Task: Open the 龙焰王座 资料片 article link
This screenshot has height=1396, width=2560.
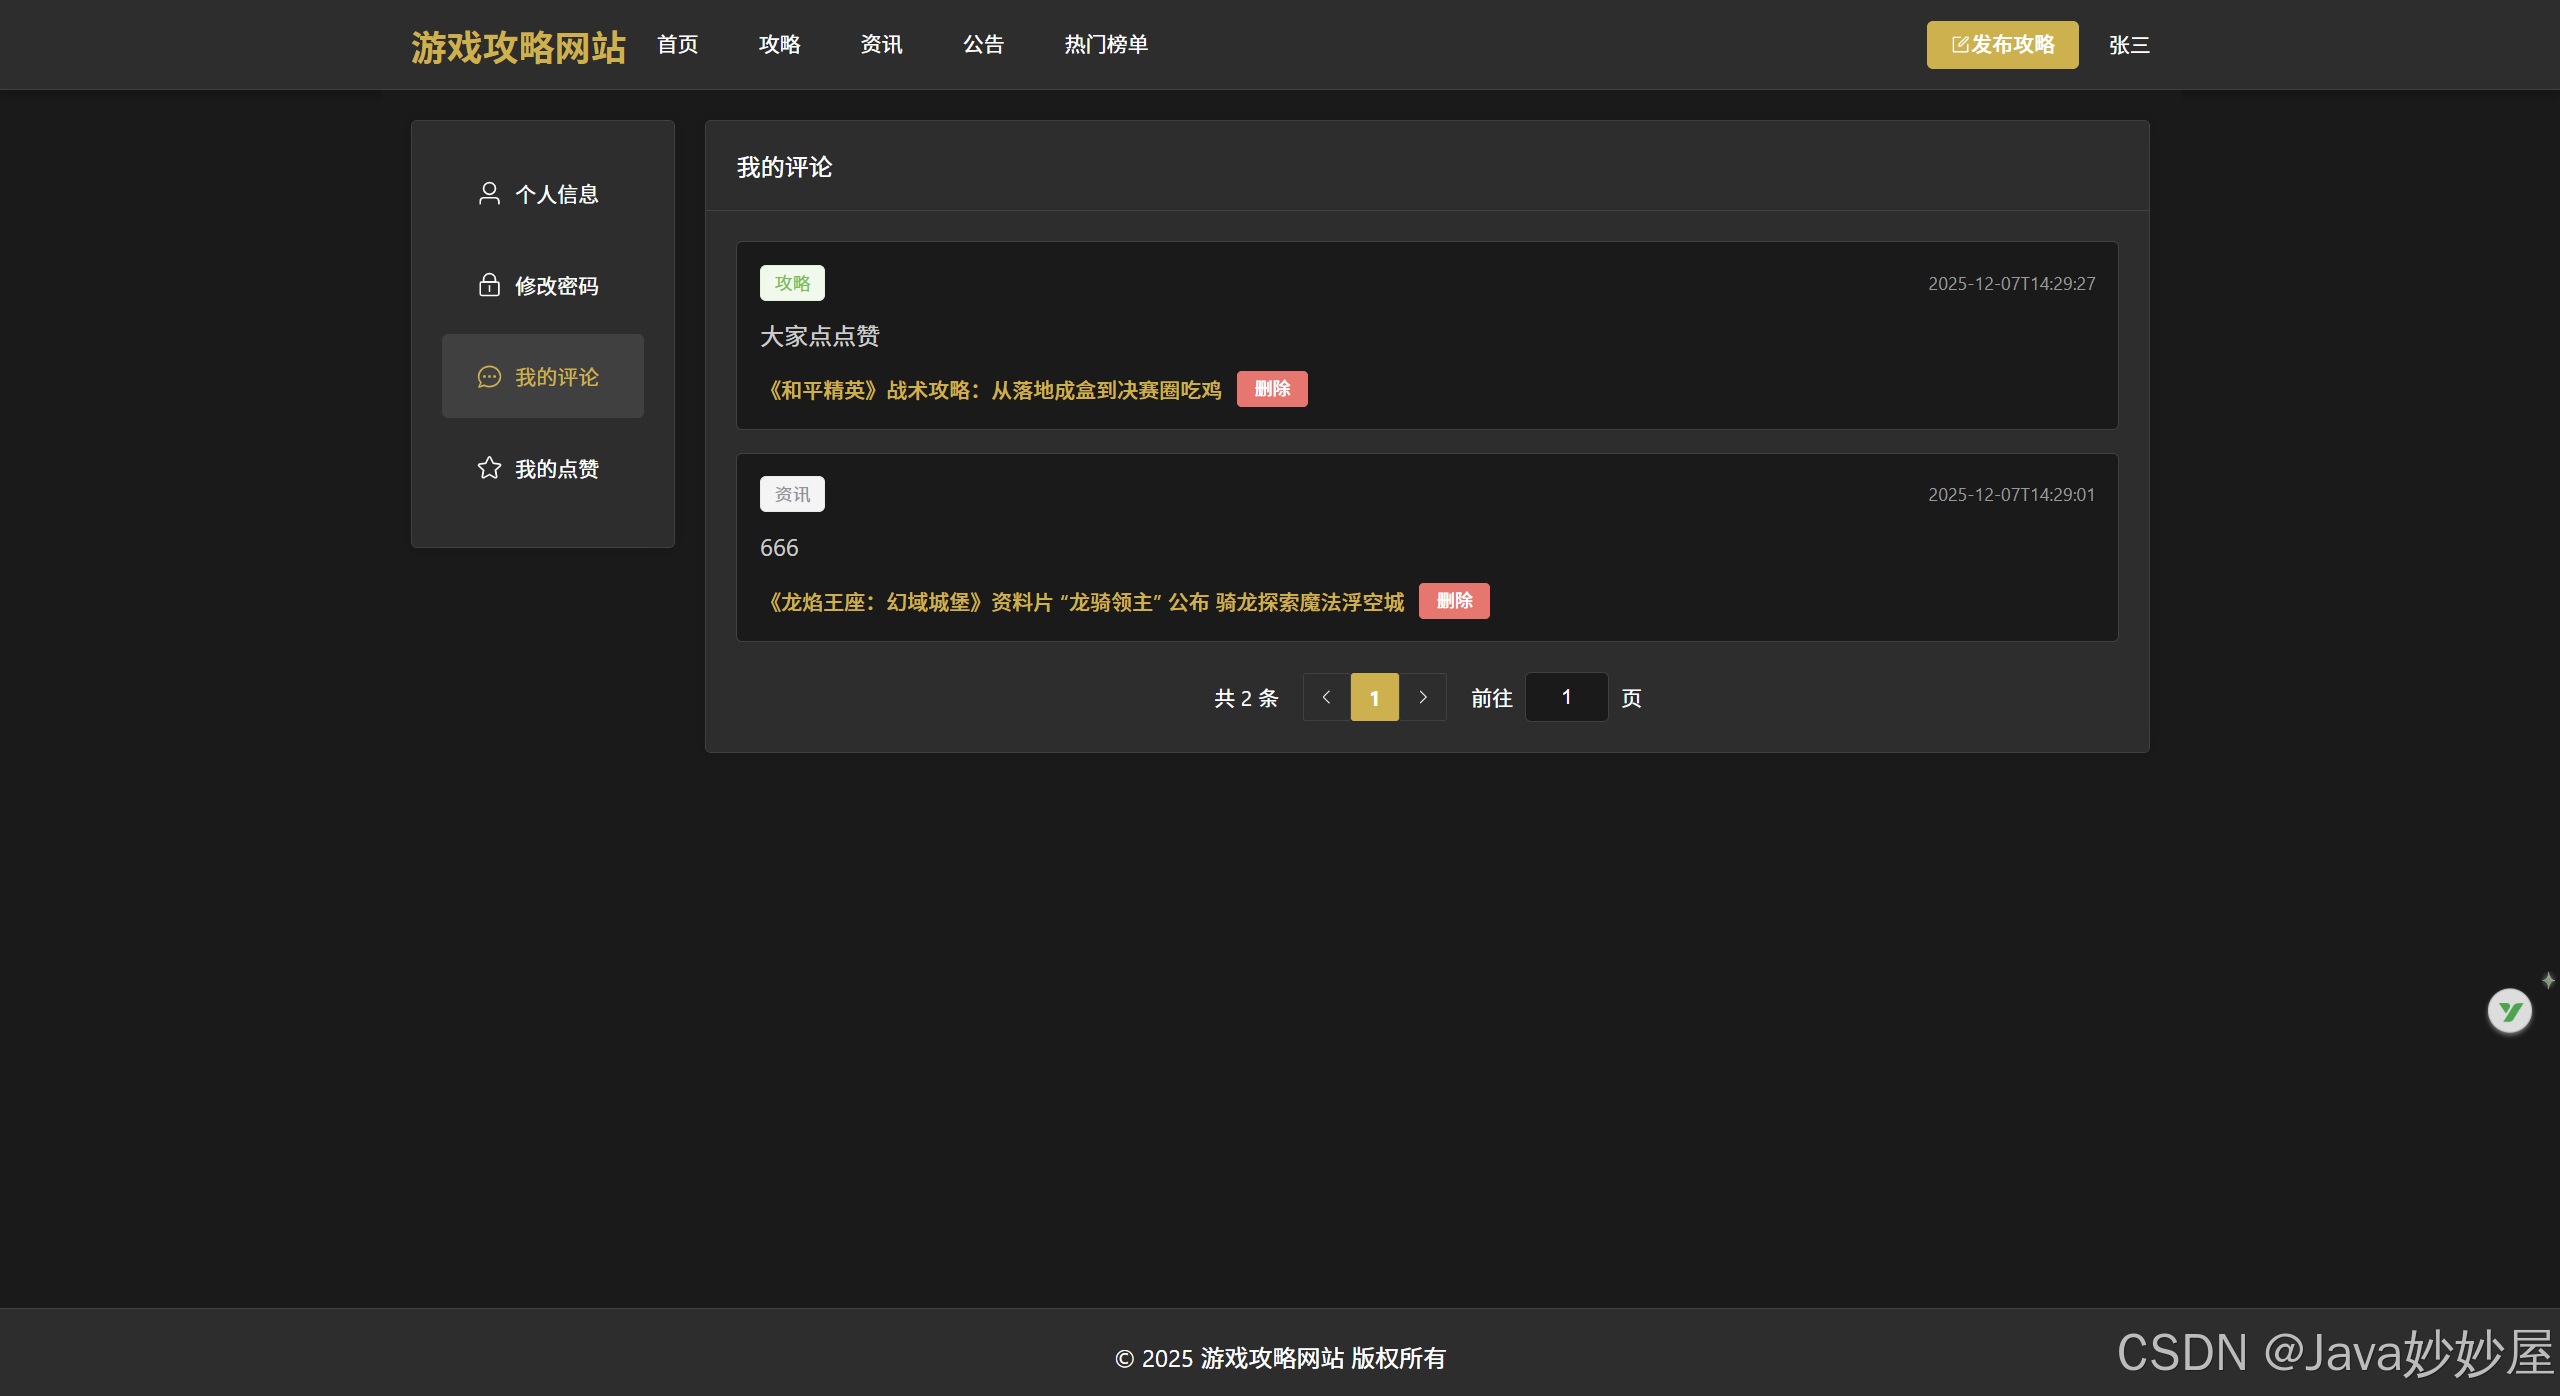Action: [x=1085, y=602]
